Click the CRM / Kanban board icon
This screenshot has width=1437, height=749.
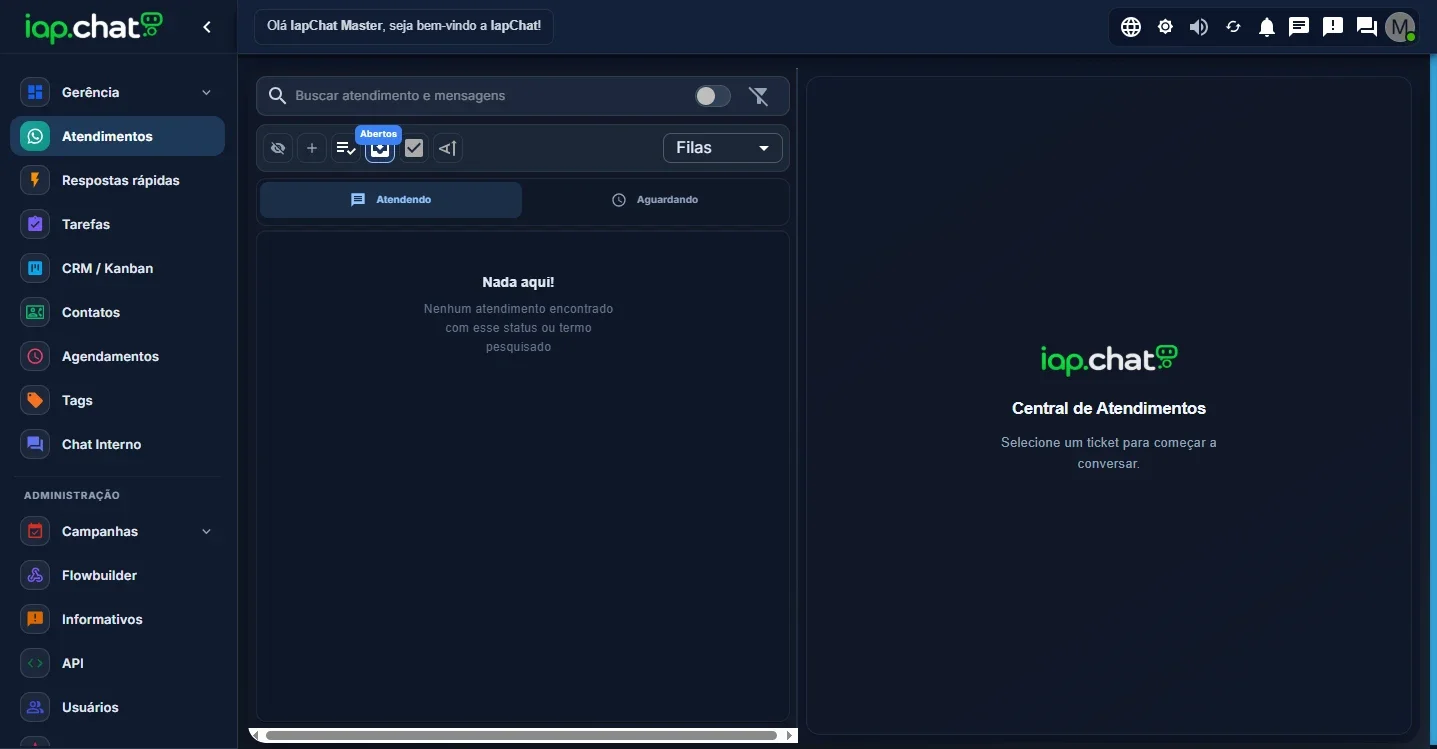point(35,268)
